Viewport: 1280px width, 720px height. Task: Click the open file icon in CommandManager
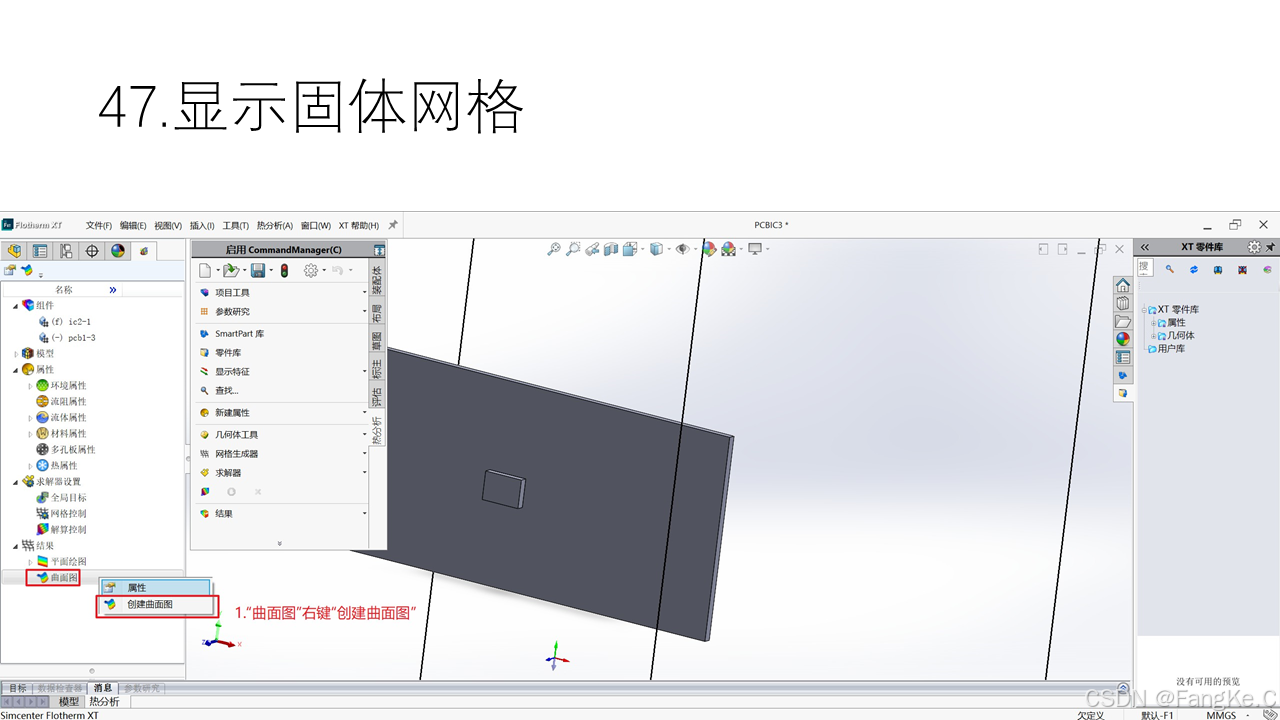pos(231,270)
